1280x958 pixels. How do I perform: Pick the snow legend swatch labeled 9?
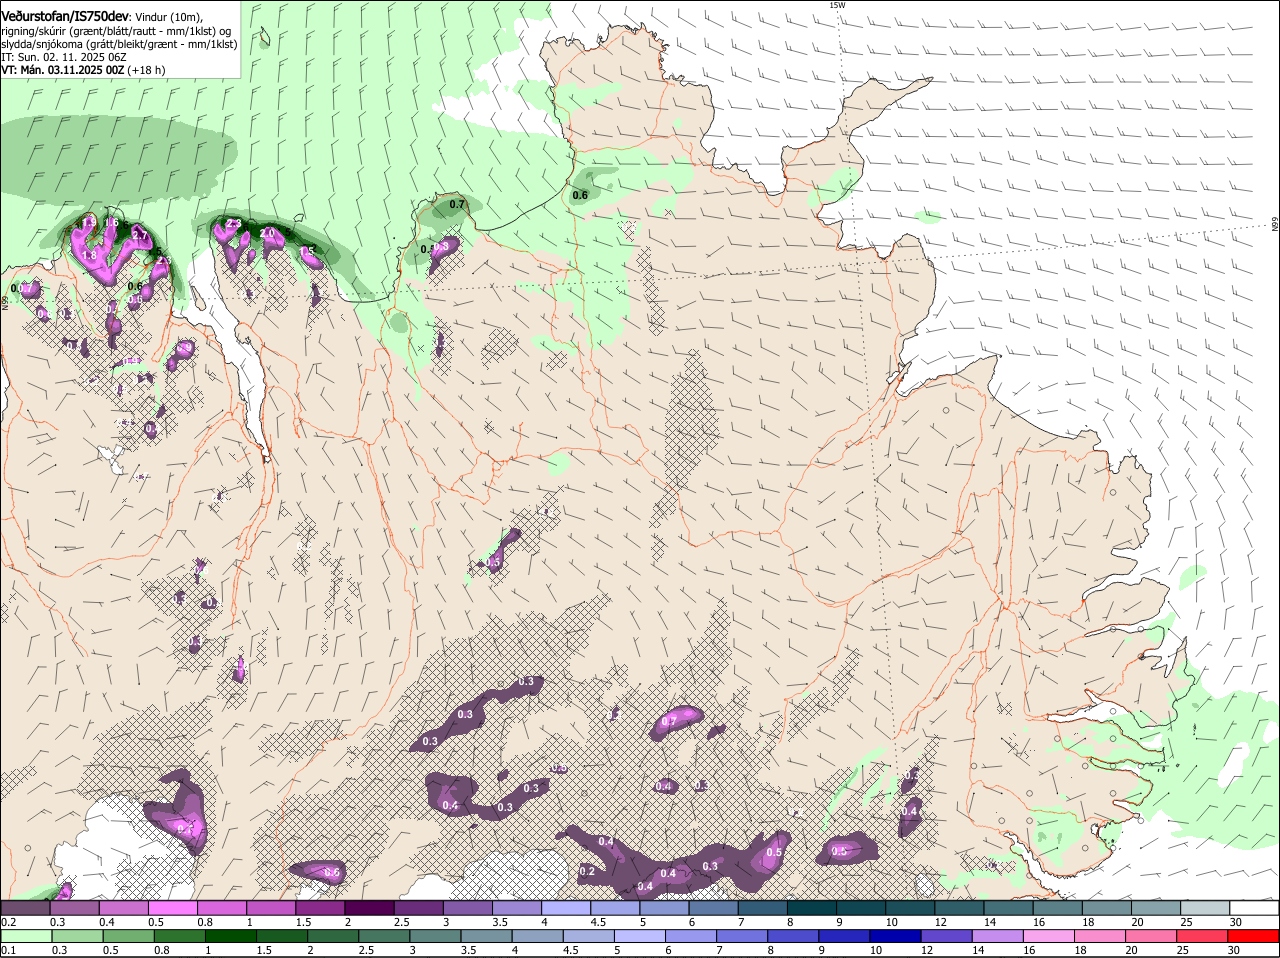[862, 907]
